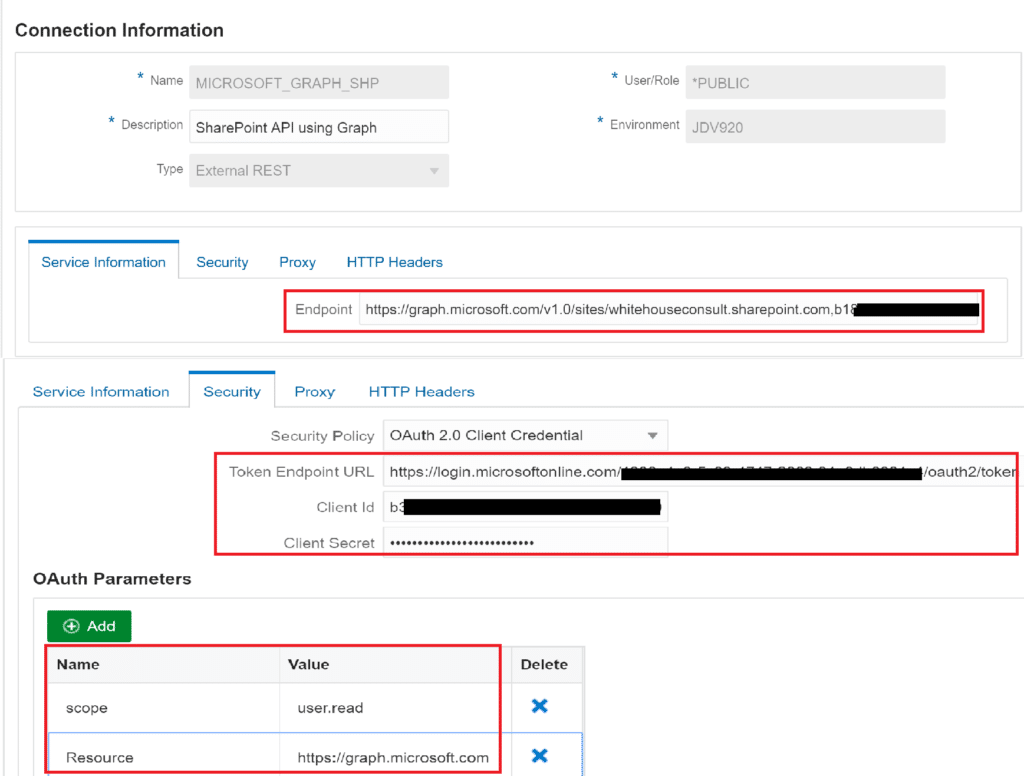Click the Connection Information heading
The width and height of the screenshot is (1024, 776).
coord(119,30)
